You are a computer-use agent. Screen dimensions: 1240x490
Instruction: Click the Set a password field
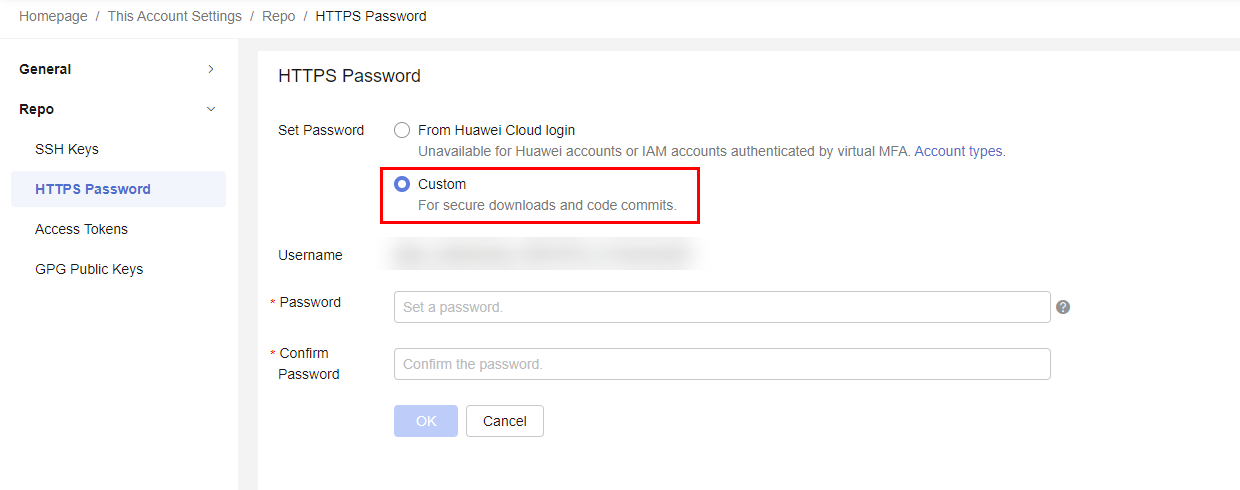[722, 307]
